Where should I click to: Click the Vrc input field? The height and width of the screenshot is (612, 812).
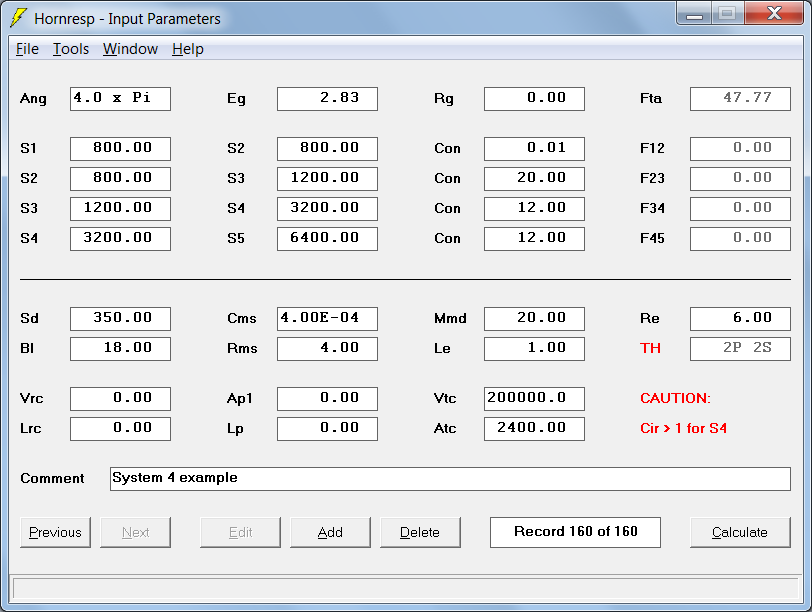pos(120,399)
